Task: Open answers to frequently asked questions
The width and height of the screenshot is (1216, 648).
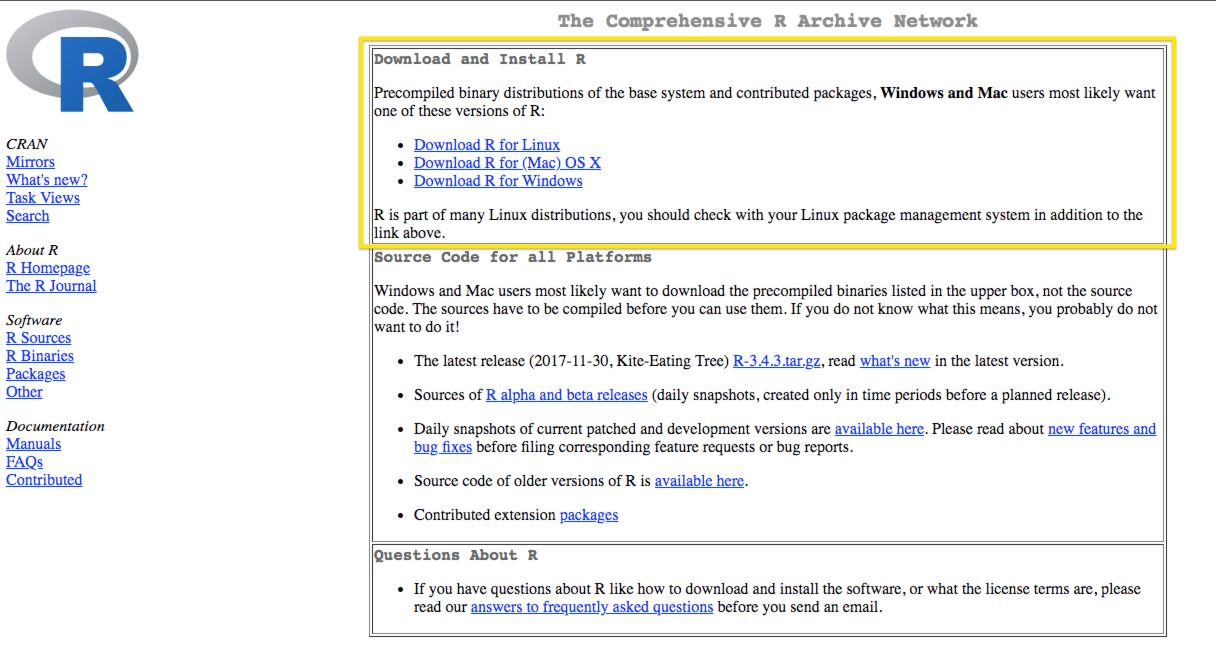Action: coord(592,607)
